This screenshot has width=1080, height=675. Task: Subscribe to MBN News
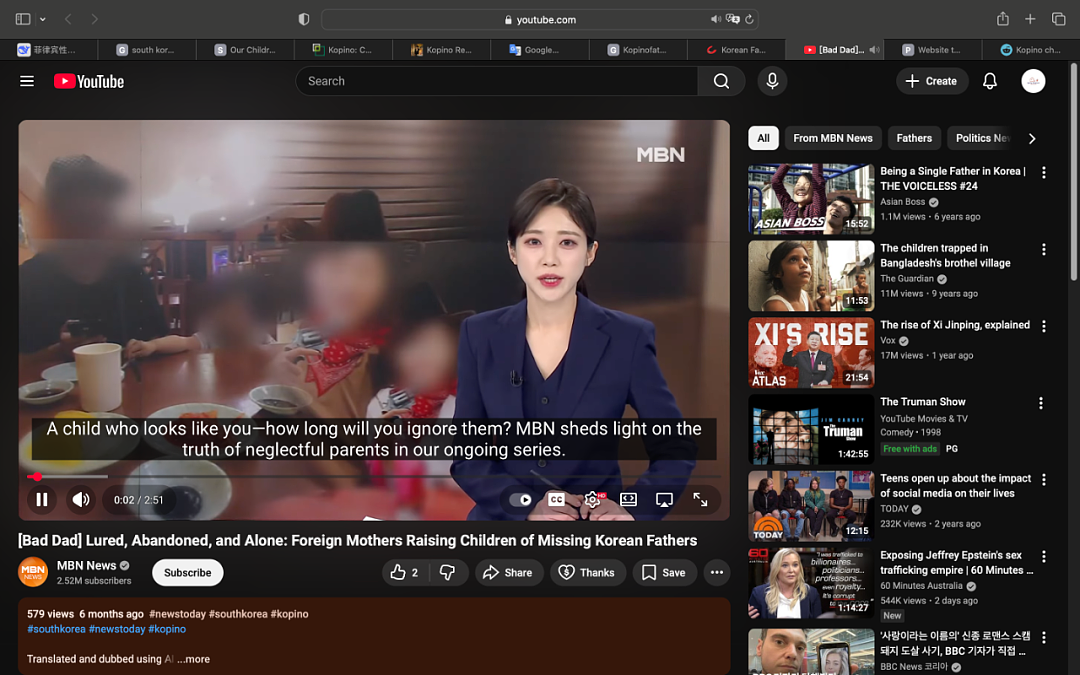pos(187,572)
